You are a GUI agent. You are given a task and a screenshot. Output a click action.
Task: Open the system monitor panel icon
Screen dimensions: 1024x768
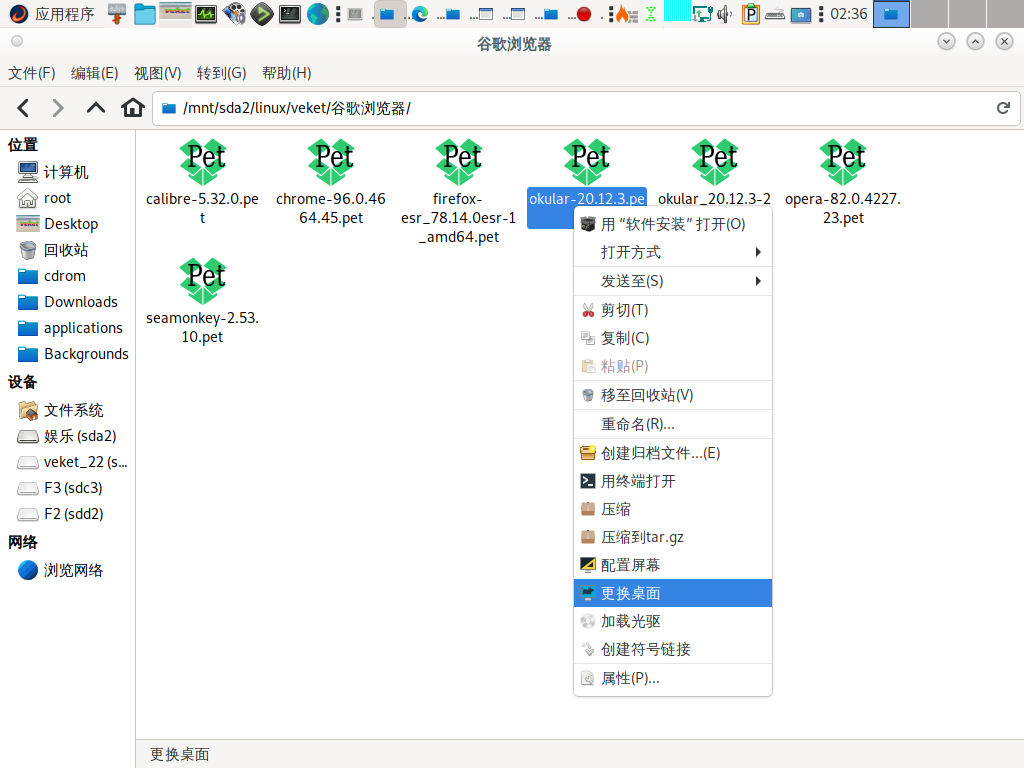206,14
